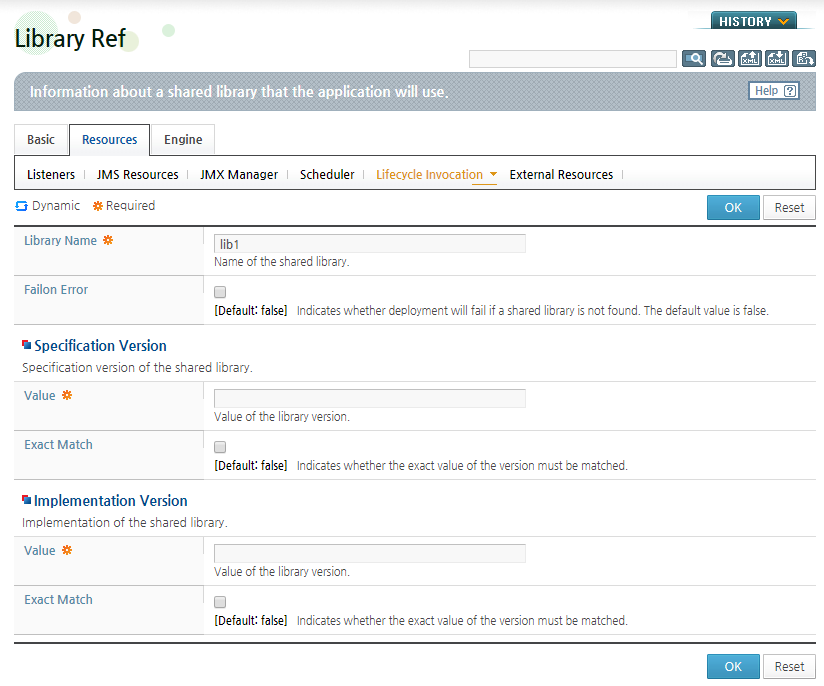
Task: Click the bottom Reset button
Action: 789,667
